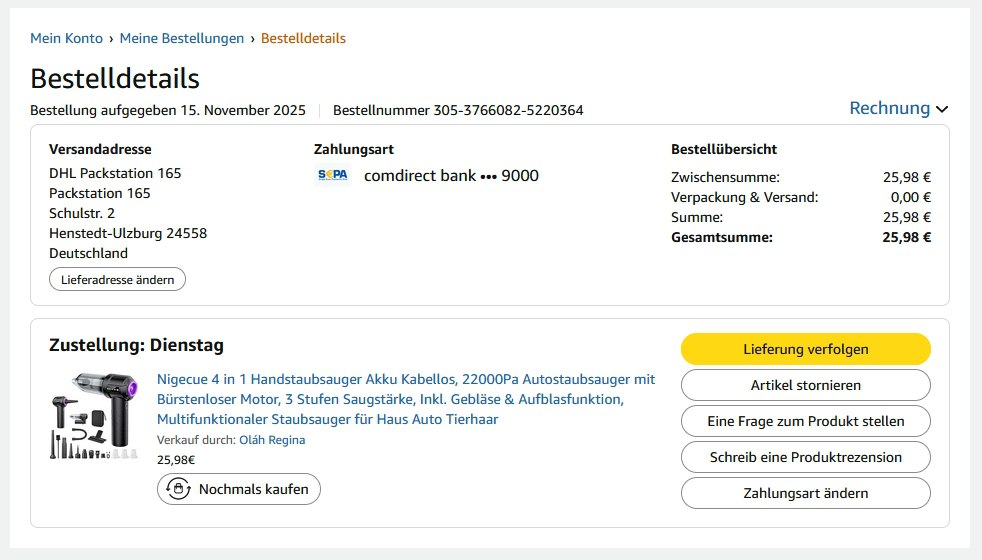
Task: Open the handheld vacuum product thumbnail
Action: click(95, 416)
